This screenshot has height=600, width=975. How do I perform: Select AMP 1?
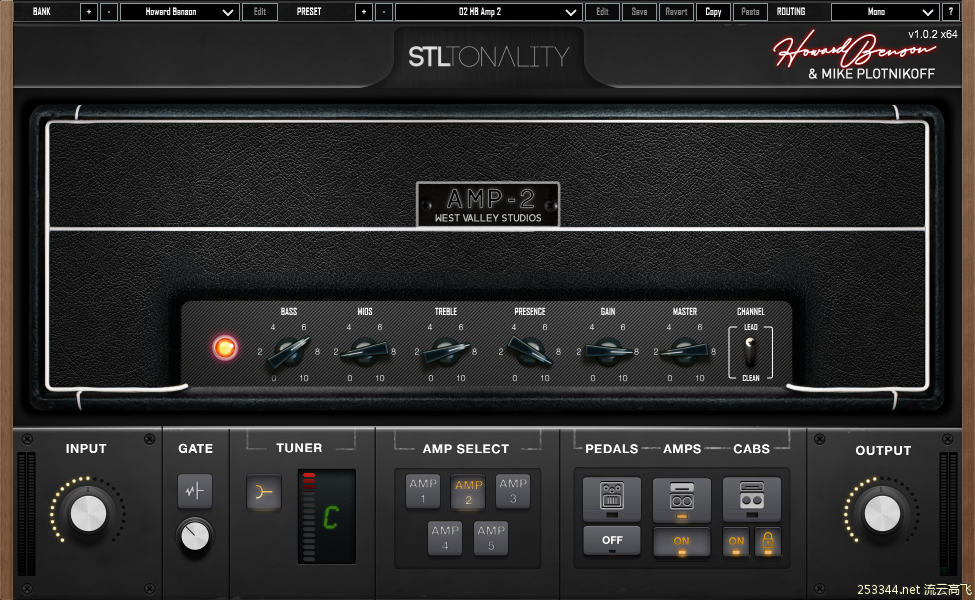[423, 491]
